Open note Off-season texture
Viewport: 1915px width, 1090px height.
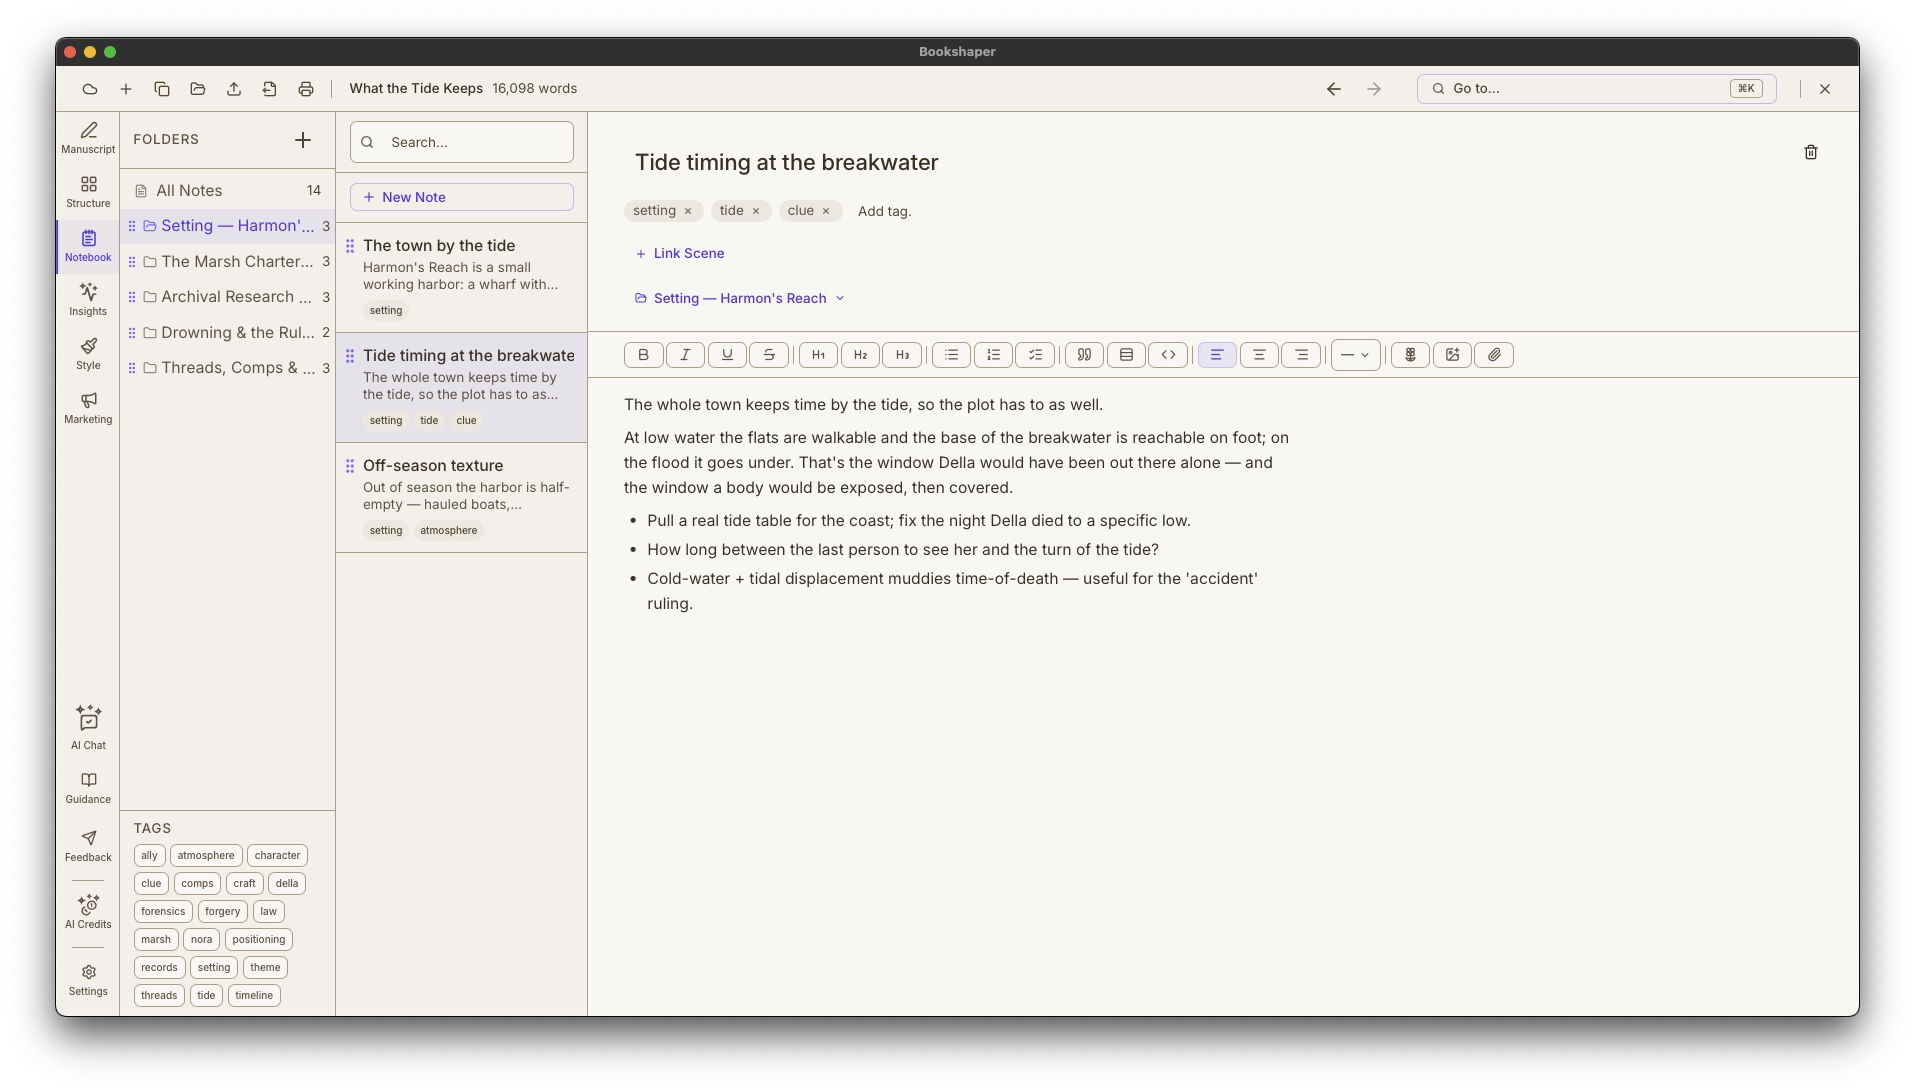coord(462,498)
